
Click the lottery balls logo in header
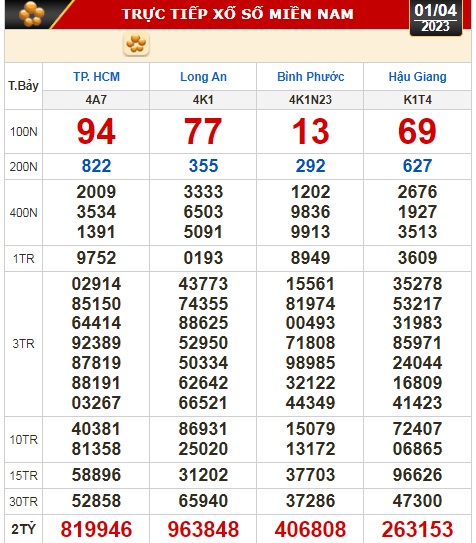pos(32,14)
